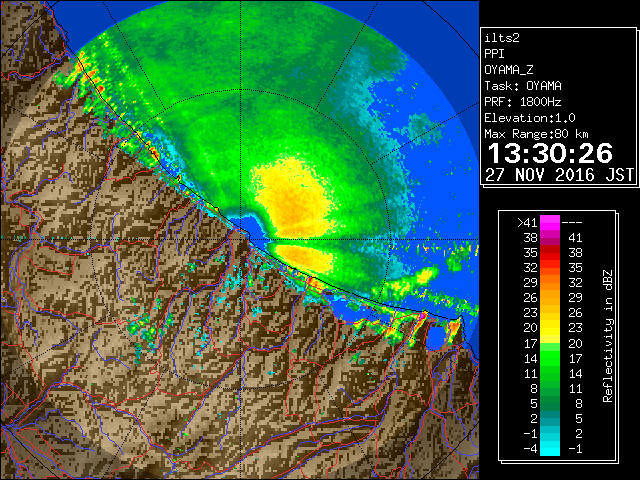Click the 'Max Range:80 km' text

point(536,134)
